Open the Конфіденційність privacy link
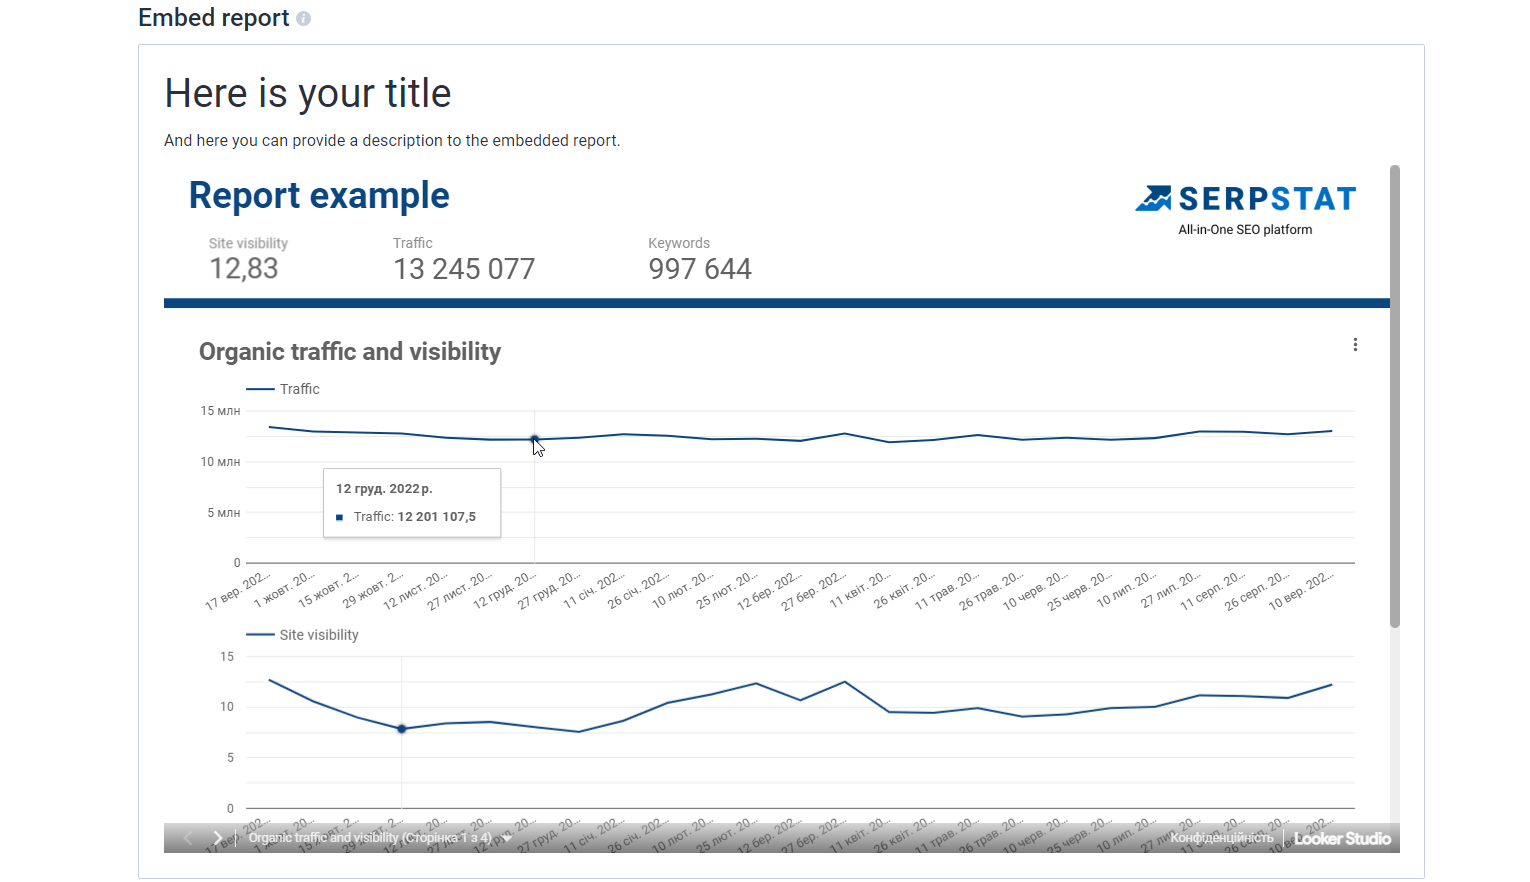 pos(1222,838)
